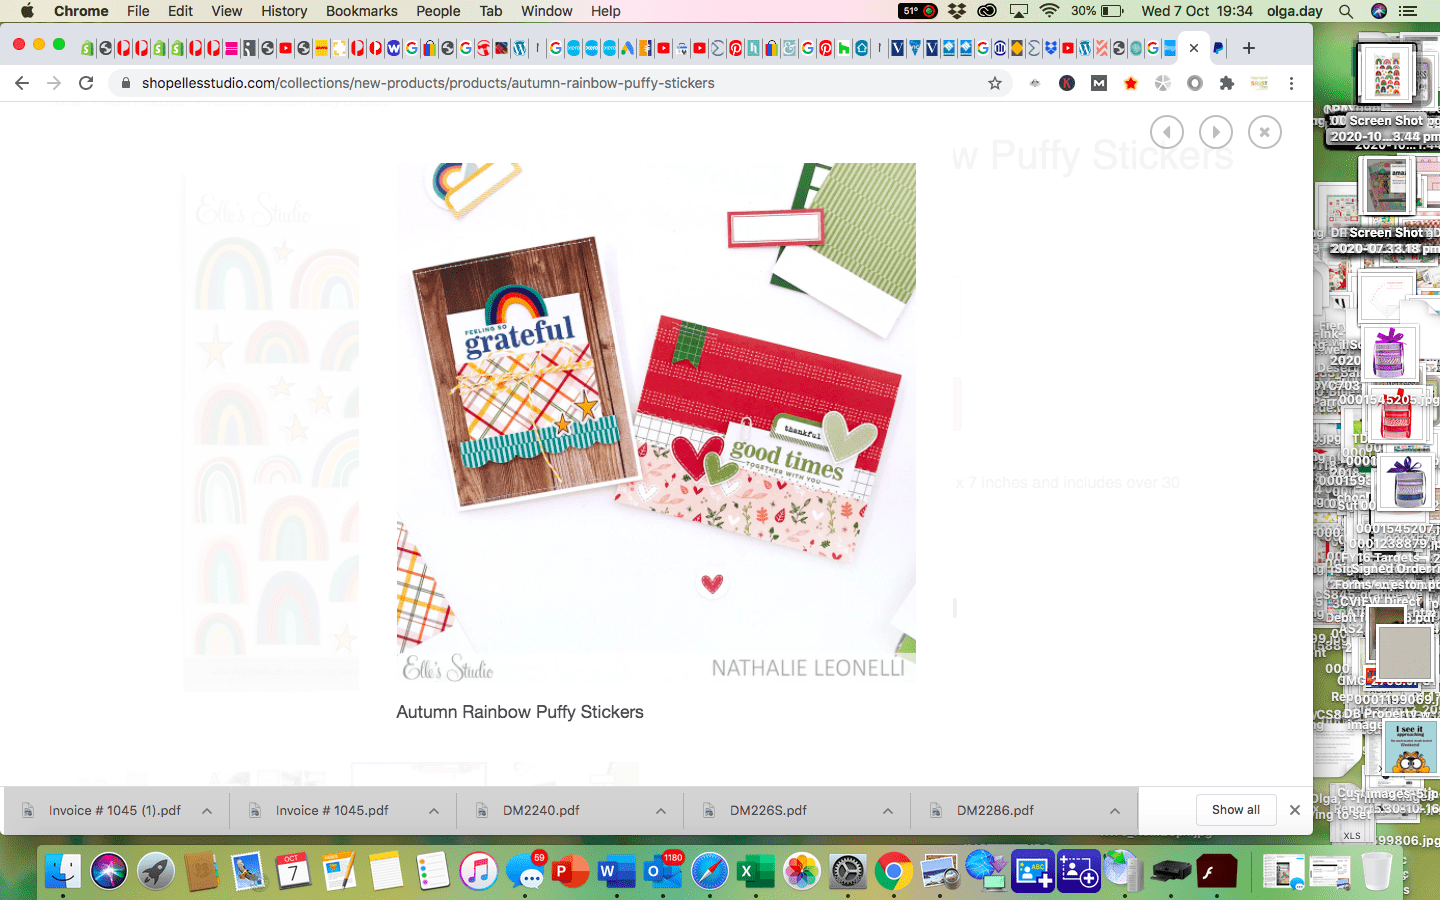Open the Help menu

[x=606, y=11]
